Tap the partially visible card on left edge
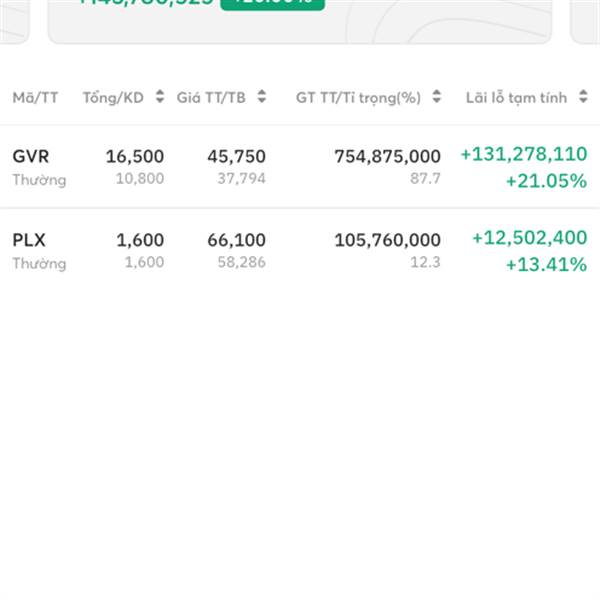Screen dimensions: 600x600 pyautogui.click(x=13, y=20)
